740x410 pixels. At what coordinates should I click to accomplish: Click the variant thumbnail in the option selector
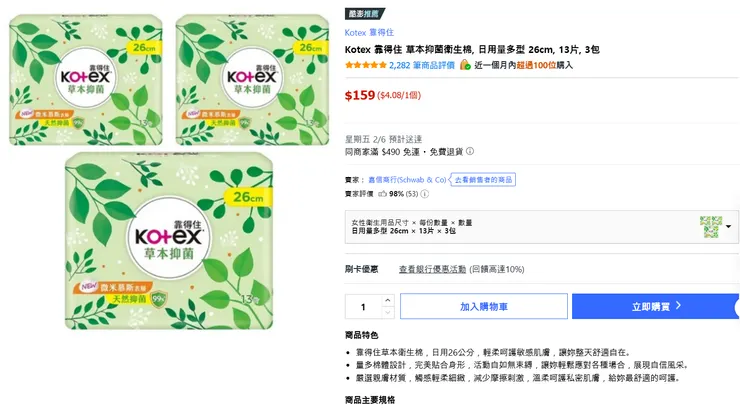click(710, 226)
